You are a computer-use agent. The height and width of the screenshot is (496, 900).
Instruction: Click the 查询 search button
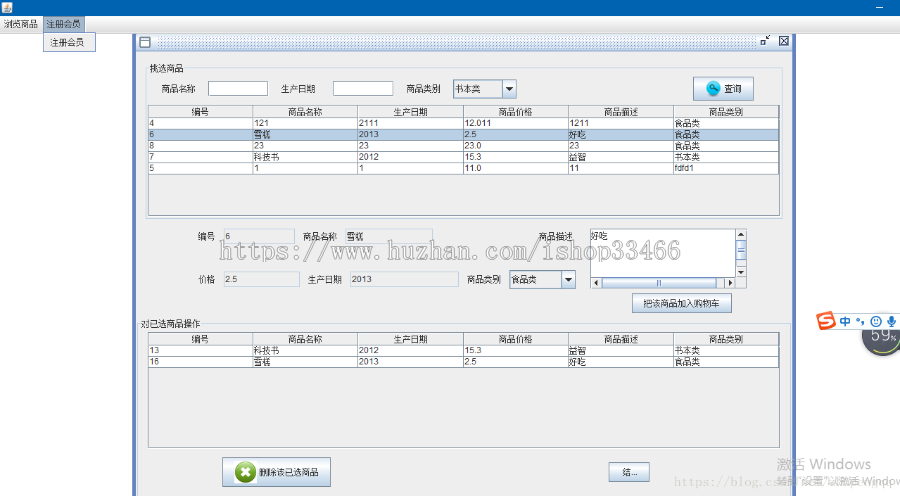coord(723,89)
